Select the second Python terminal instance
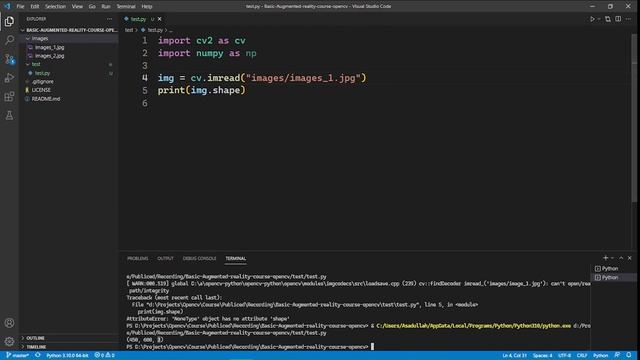The image size is (640, 360). (613, 278)
